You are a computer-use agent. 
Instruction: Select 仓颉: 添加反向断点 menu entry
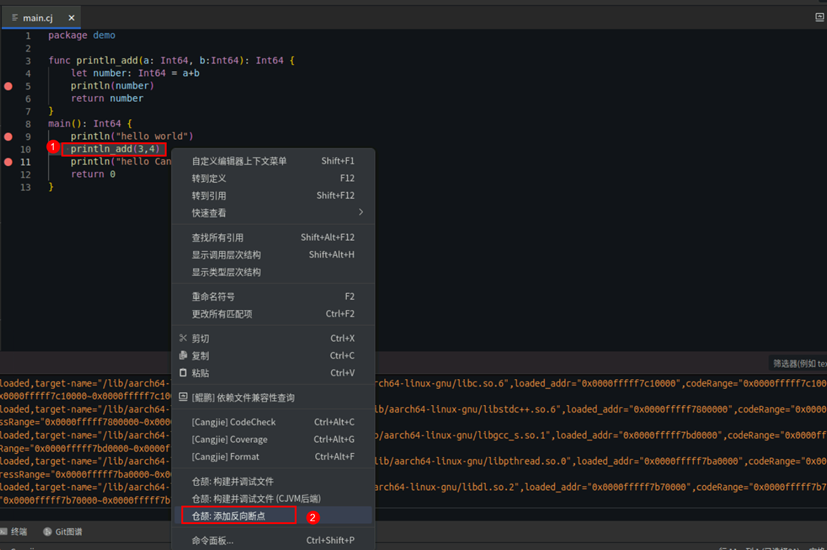[x=273, y=516]
